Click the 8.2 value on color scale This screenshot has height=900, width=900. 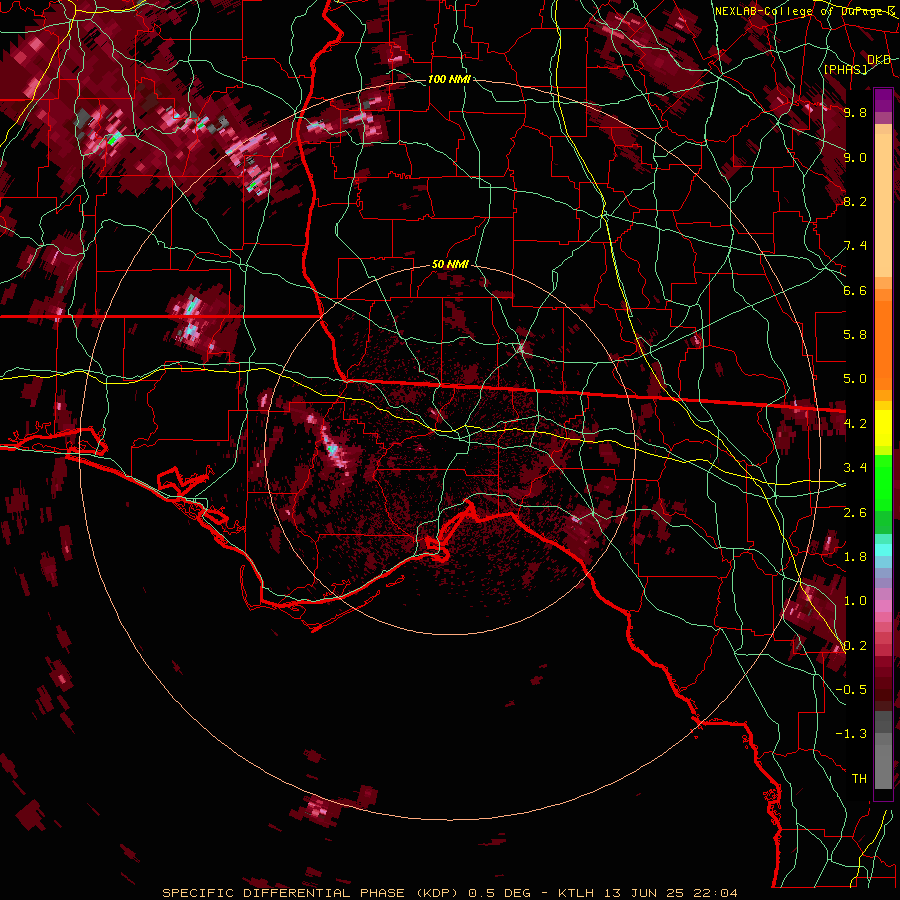855,201
